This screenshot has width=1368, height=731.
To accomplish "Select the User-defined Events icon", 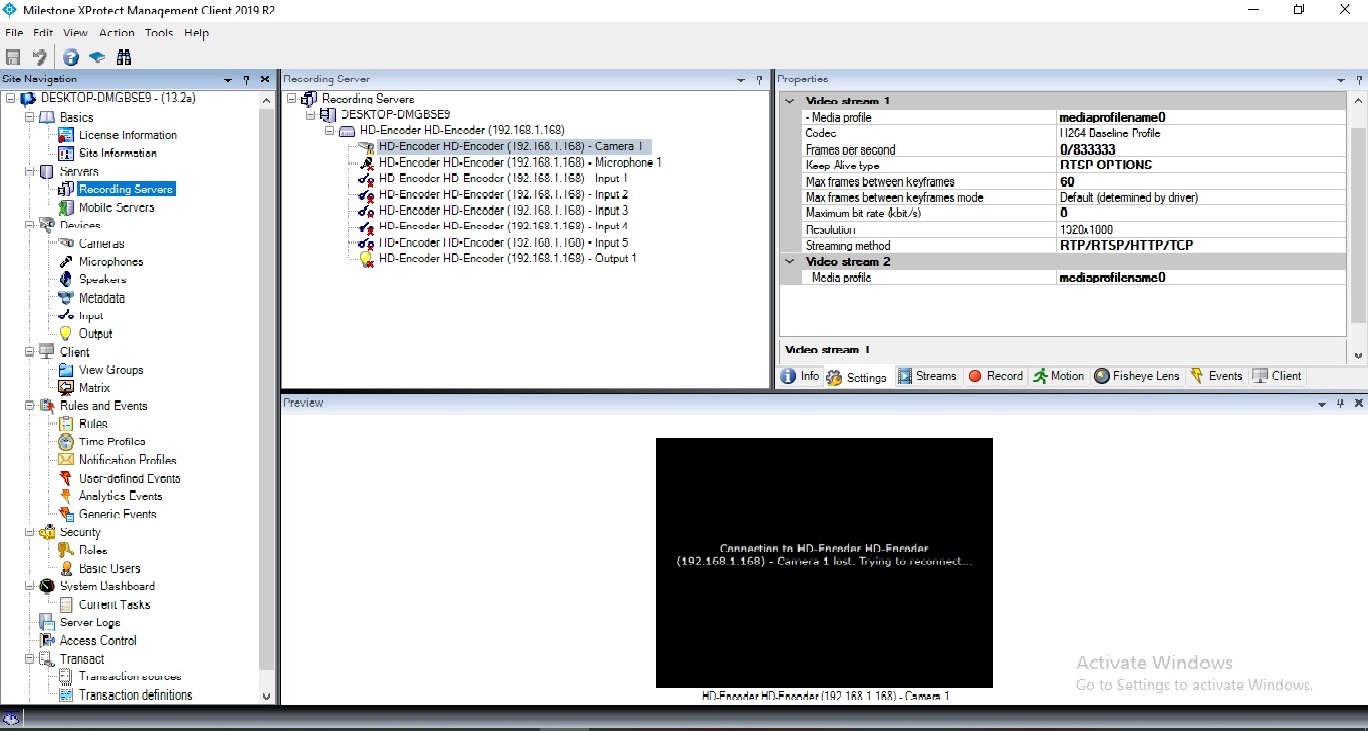I will click(66, 478).
